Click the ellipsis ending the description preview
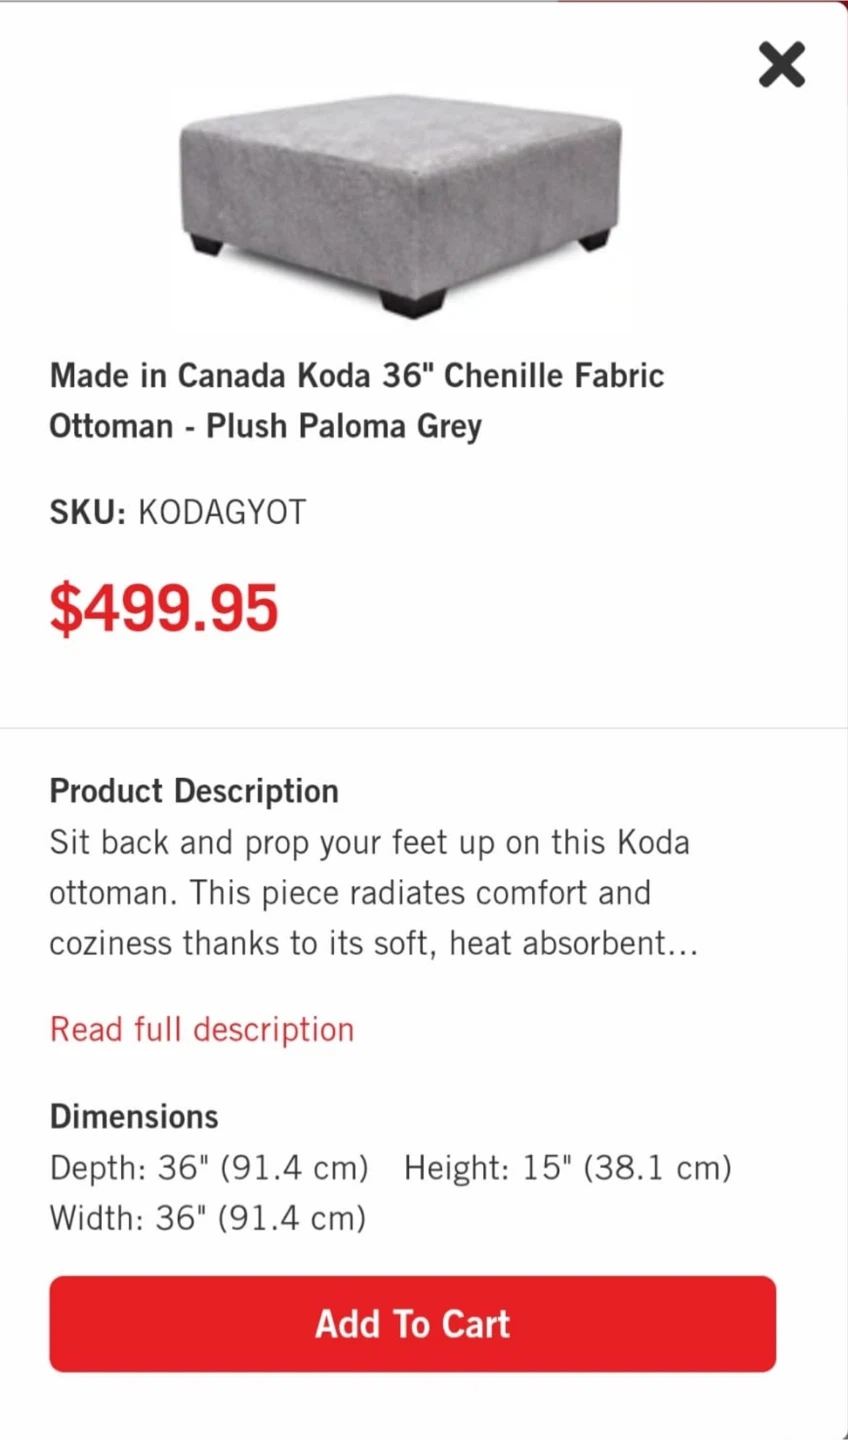The width and height of the screenshot is (848, 1440). pyautogui.click(x=683, y=945)
